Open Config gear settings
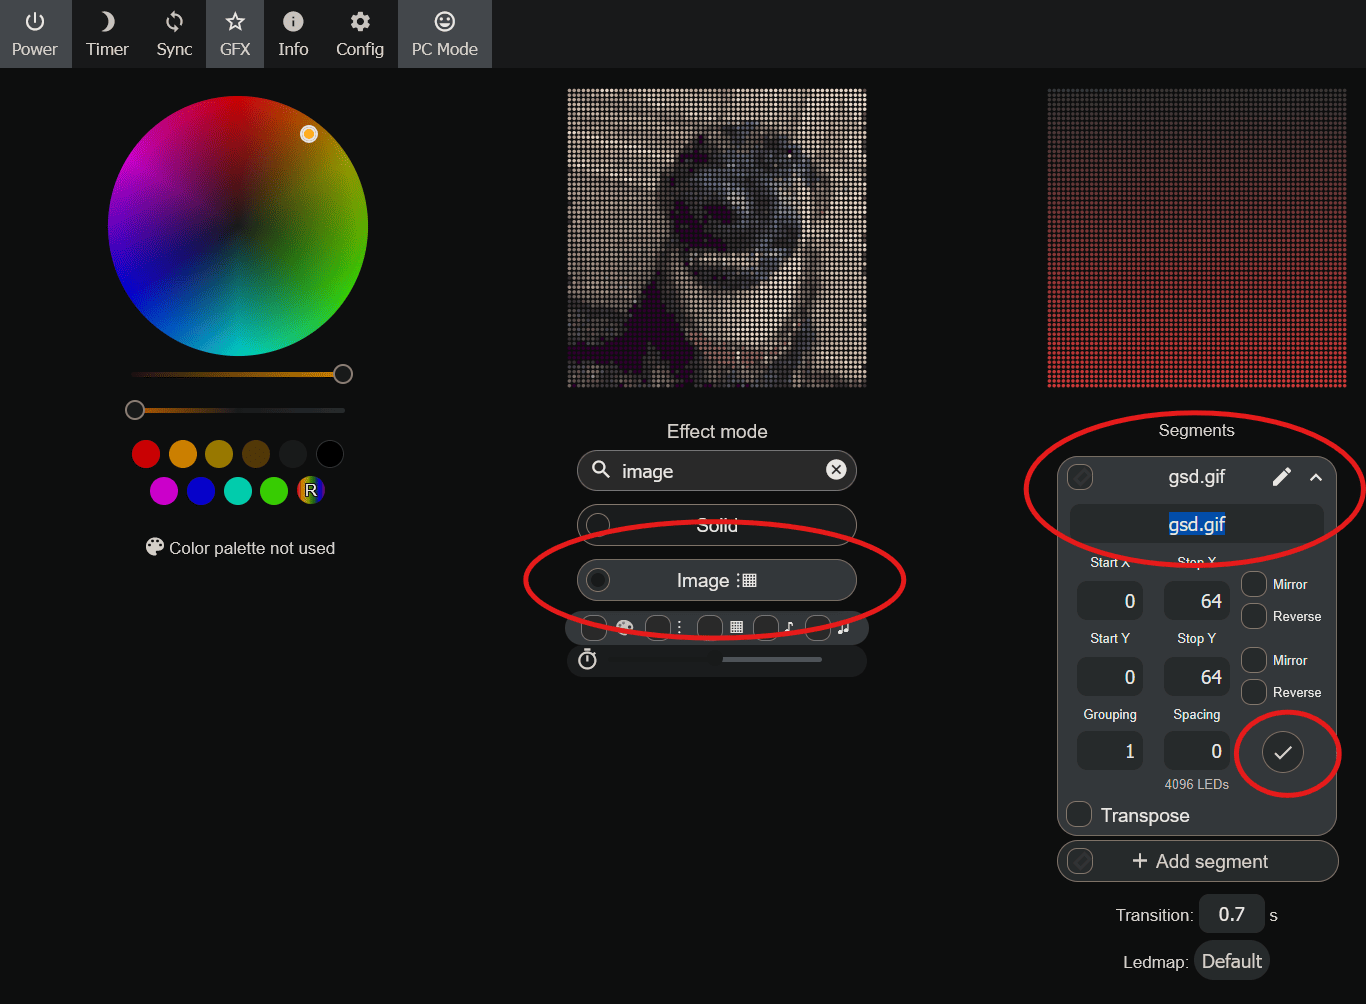The width and height of the screenshot is (1366, 1004). tap(360, 22)
